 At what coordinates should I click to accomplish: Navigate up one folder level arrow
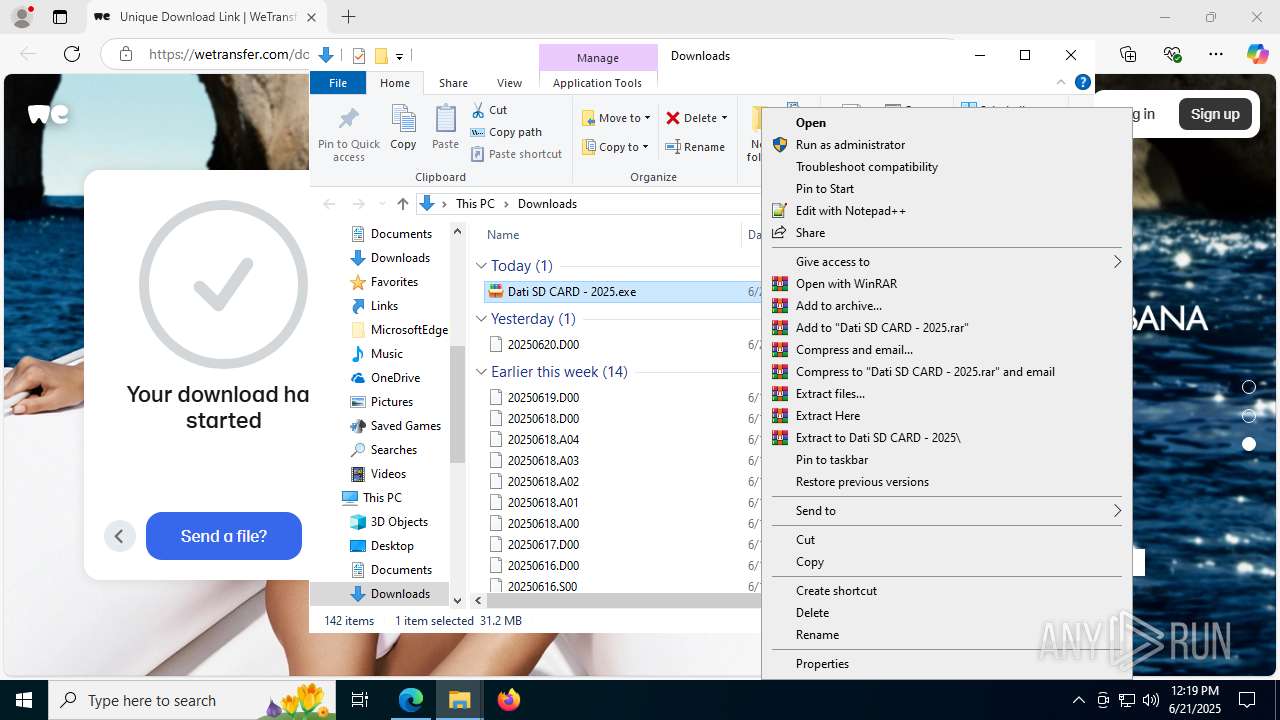403,204
